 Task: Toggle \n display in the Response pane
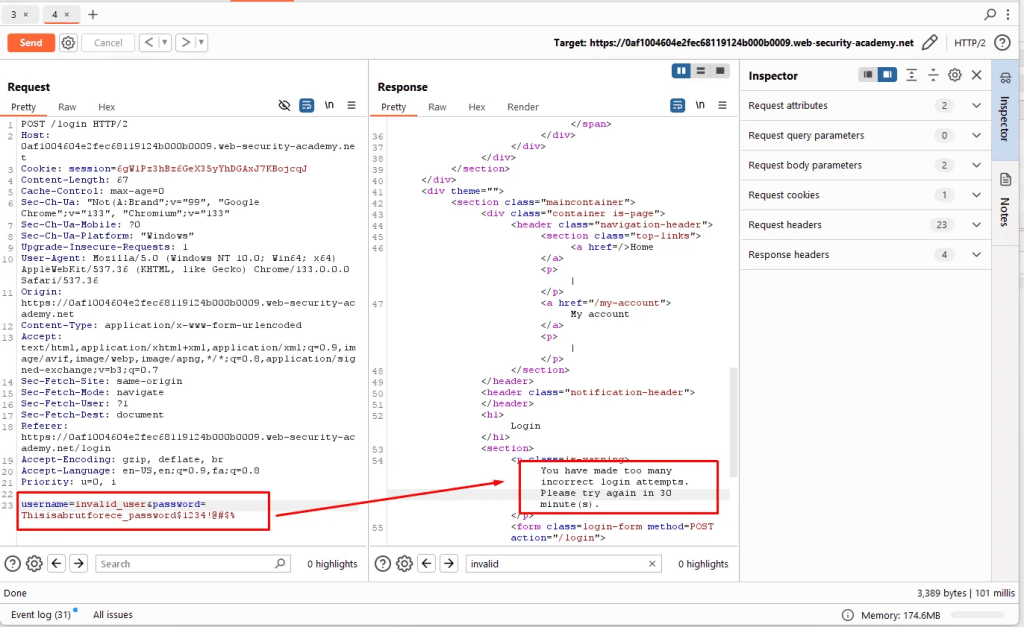(700, 106)
